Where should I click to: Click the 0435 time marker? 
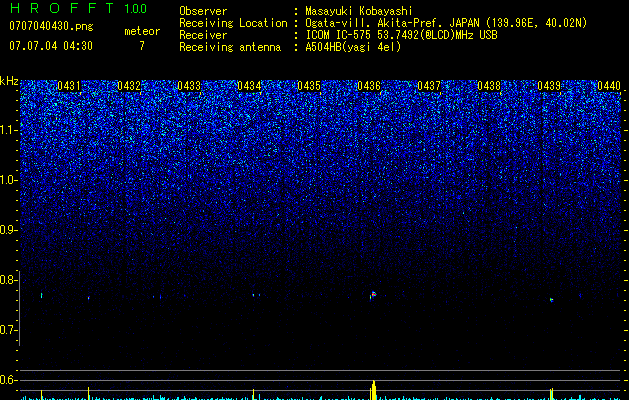pyautogui.click(x=309, y=86)
